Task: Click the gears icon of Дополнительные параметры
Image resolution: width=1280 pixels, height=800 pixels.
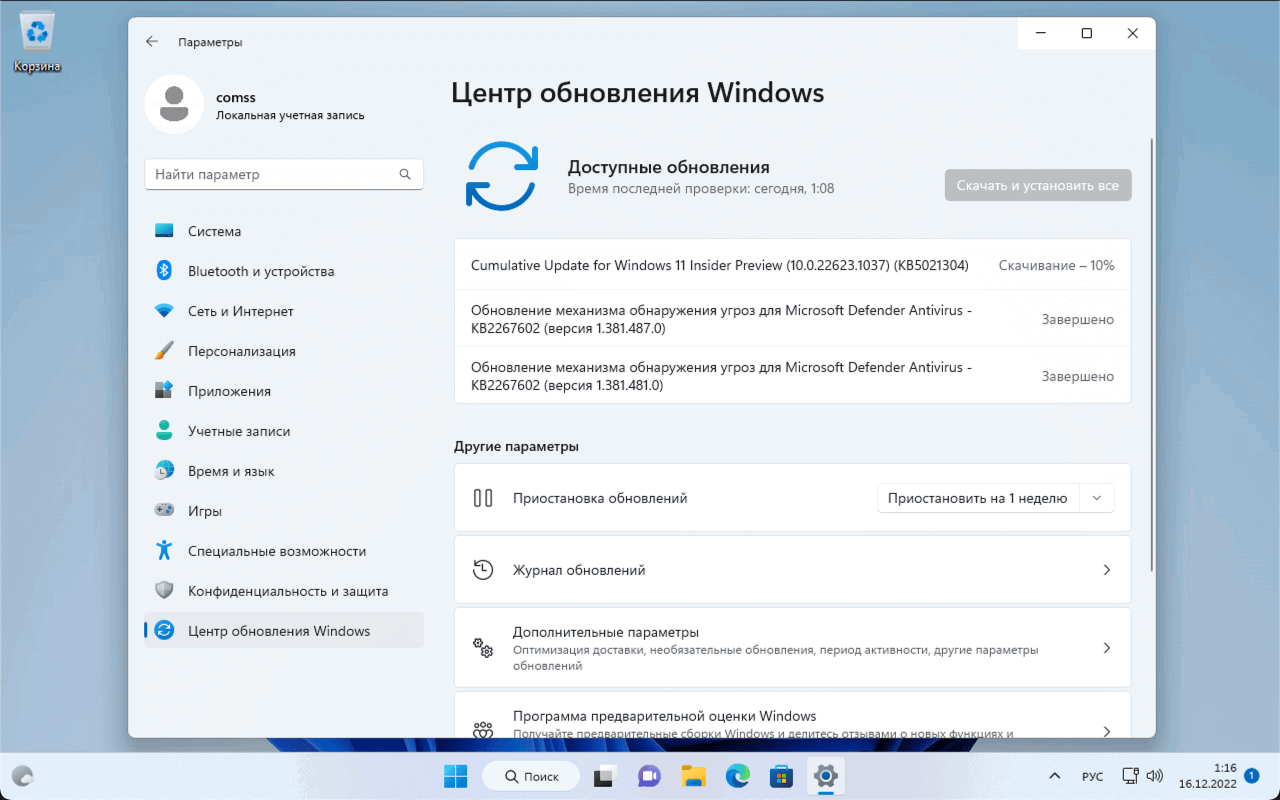Action: pyautogui.click(x=483, y=647)
